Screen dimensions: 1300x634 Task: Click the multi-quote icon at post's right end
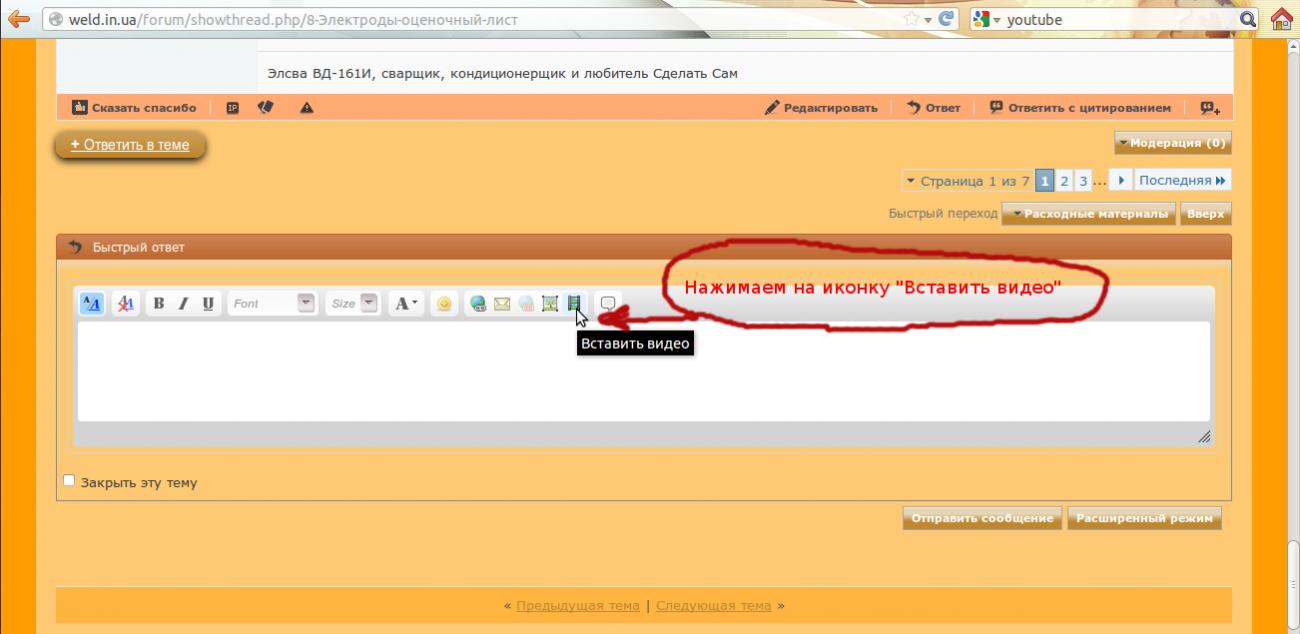click(x=1210, y=108)
